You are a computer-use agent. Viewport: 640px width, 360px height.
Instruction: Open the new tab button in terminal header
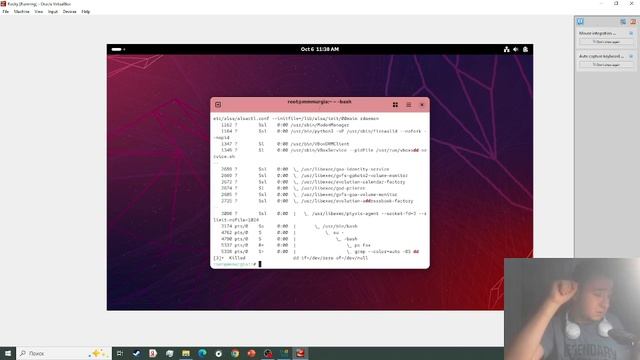(x=218, y=105)
